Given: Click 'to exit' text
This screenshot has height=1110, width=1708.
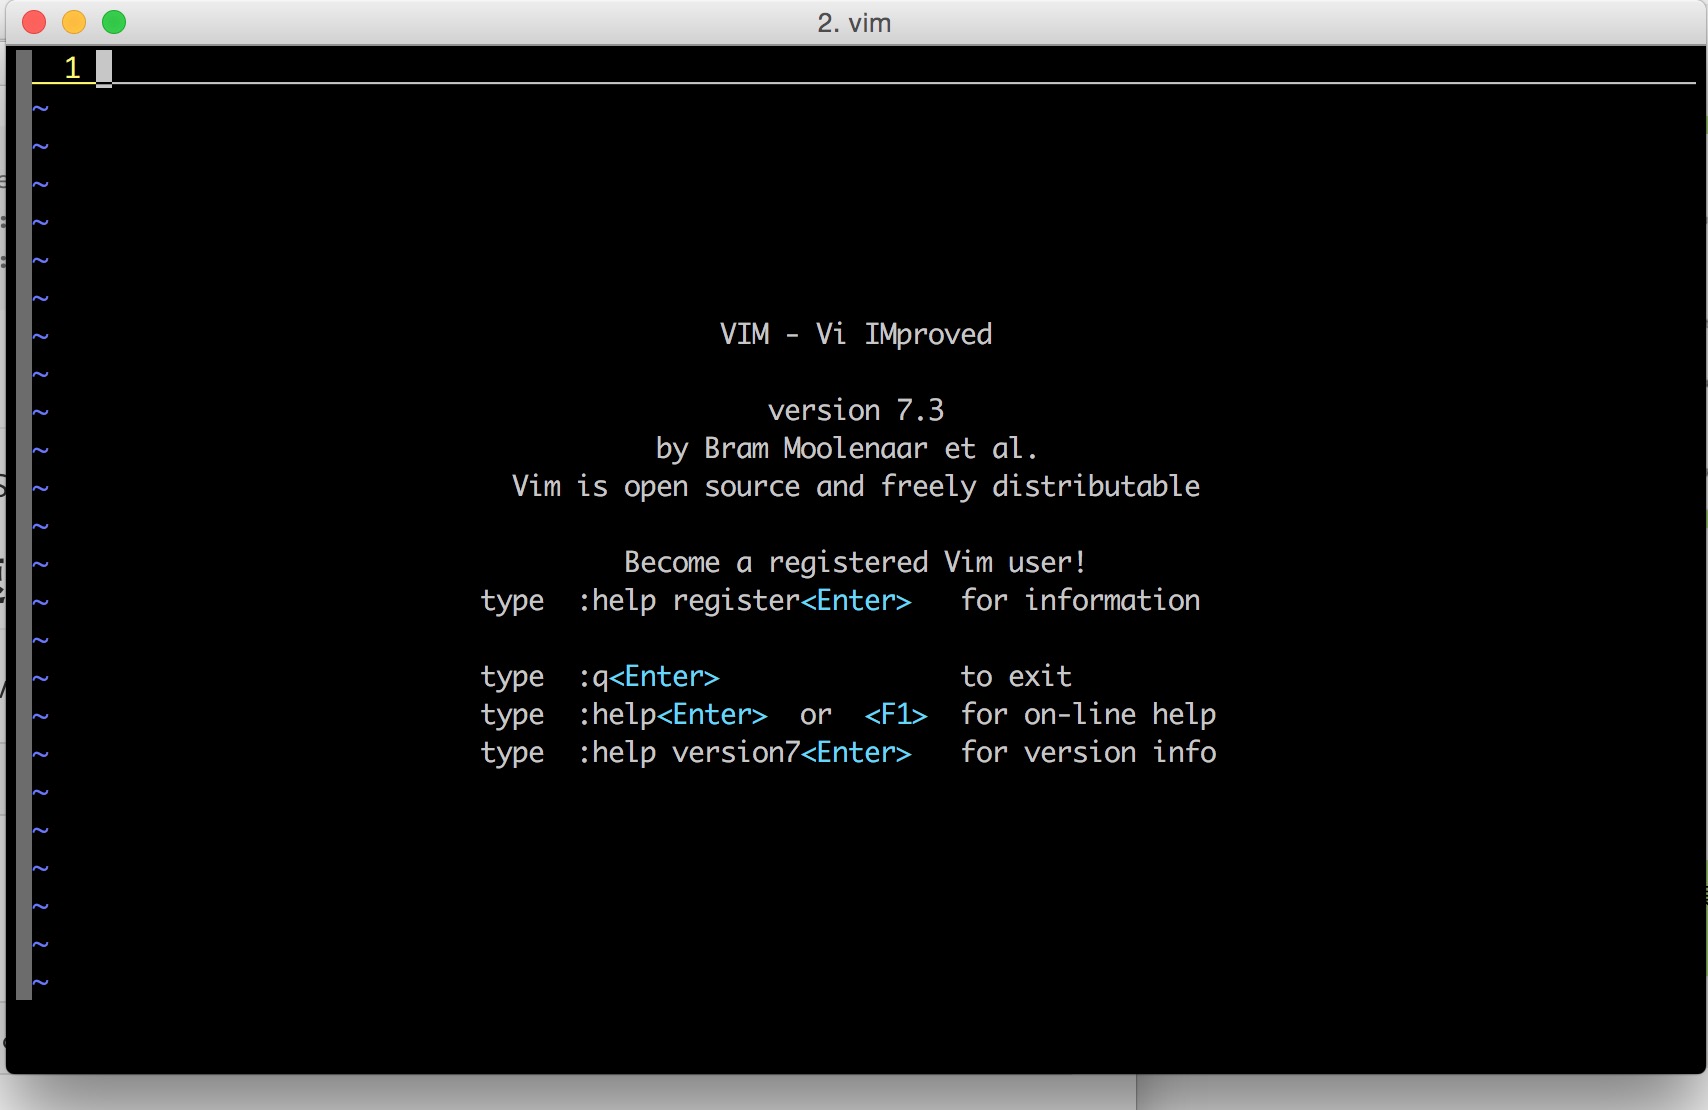Looking at the screenshot, I should coord(1016,676).
